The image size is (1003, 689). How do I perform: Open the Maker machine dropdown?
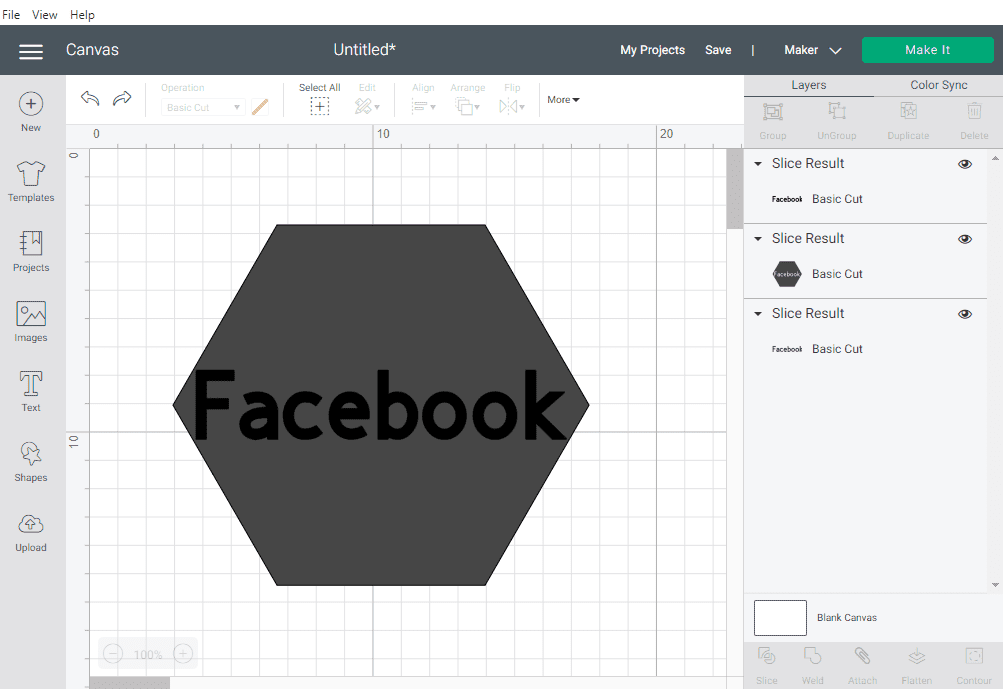coord(812,50)
